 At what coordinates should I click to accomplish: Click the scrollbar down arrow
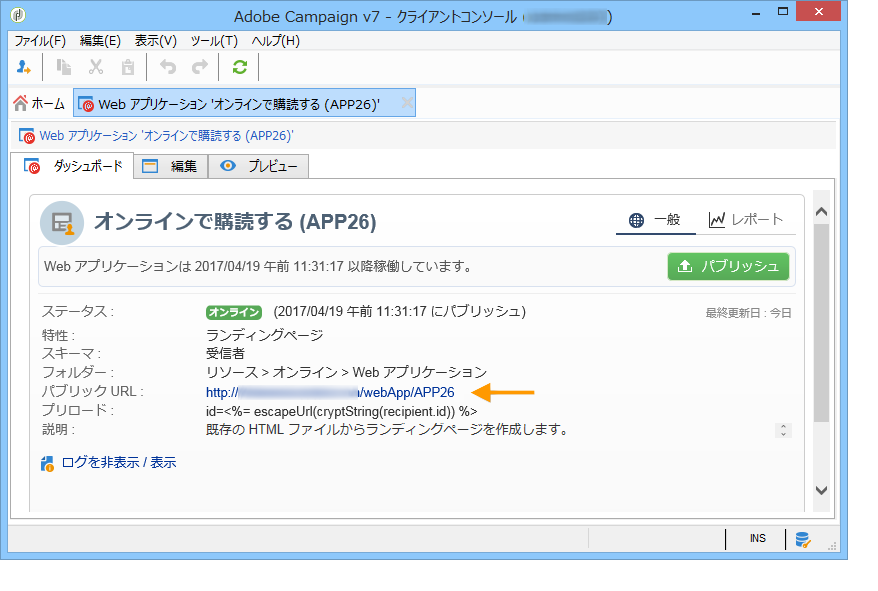click(x=821, y=490)
